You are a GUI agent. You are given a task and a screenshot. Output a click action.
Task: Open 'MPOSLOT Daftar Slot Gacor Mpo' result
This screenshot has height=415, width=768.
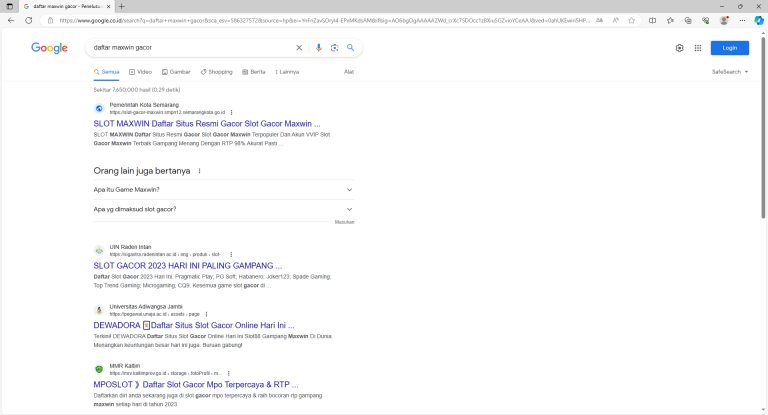(x=196, y=385)
